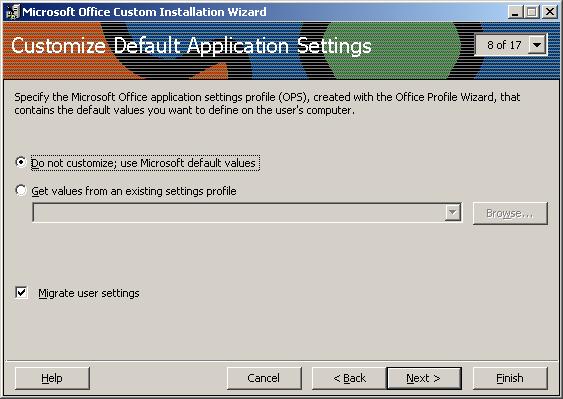
Task: Go to previous page with Back
Action: (x=349, y=378)
